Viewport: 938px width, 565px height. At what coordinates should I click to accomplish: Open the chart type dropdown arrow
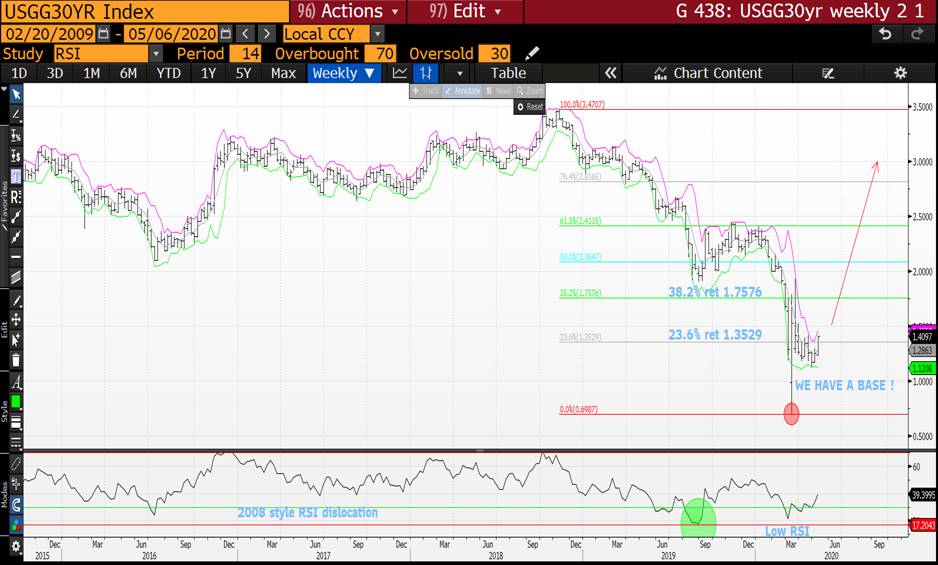click(x=459, y=74)
